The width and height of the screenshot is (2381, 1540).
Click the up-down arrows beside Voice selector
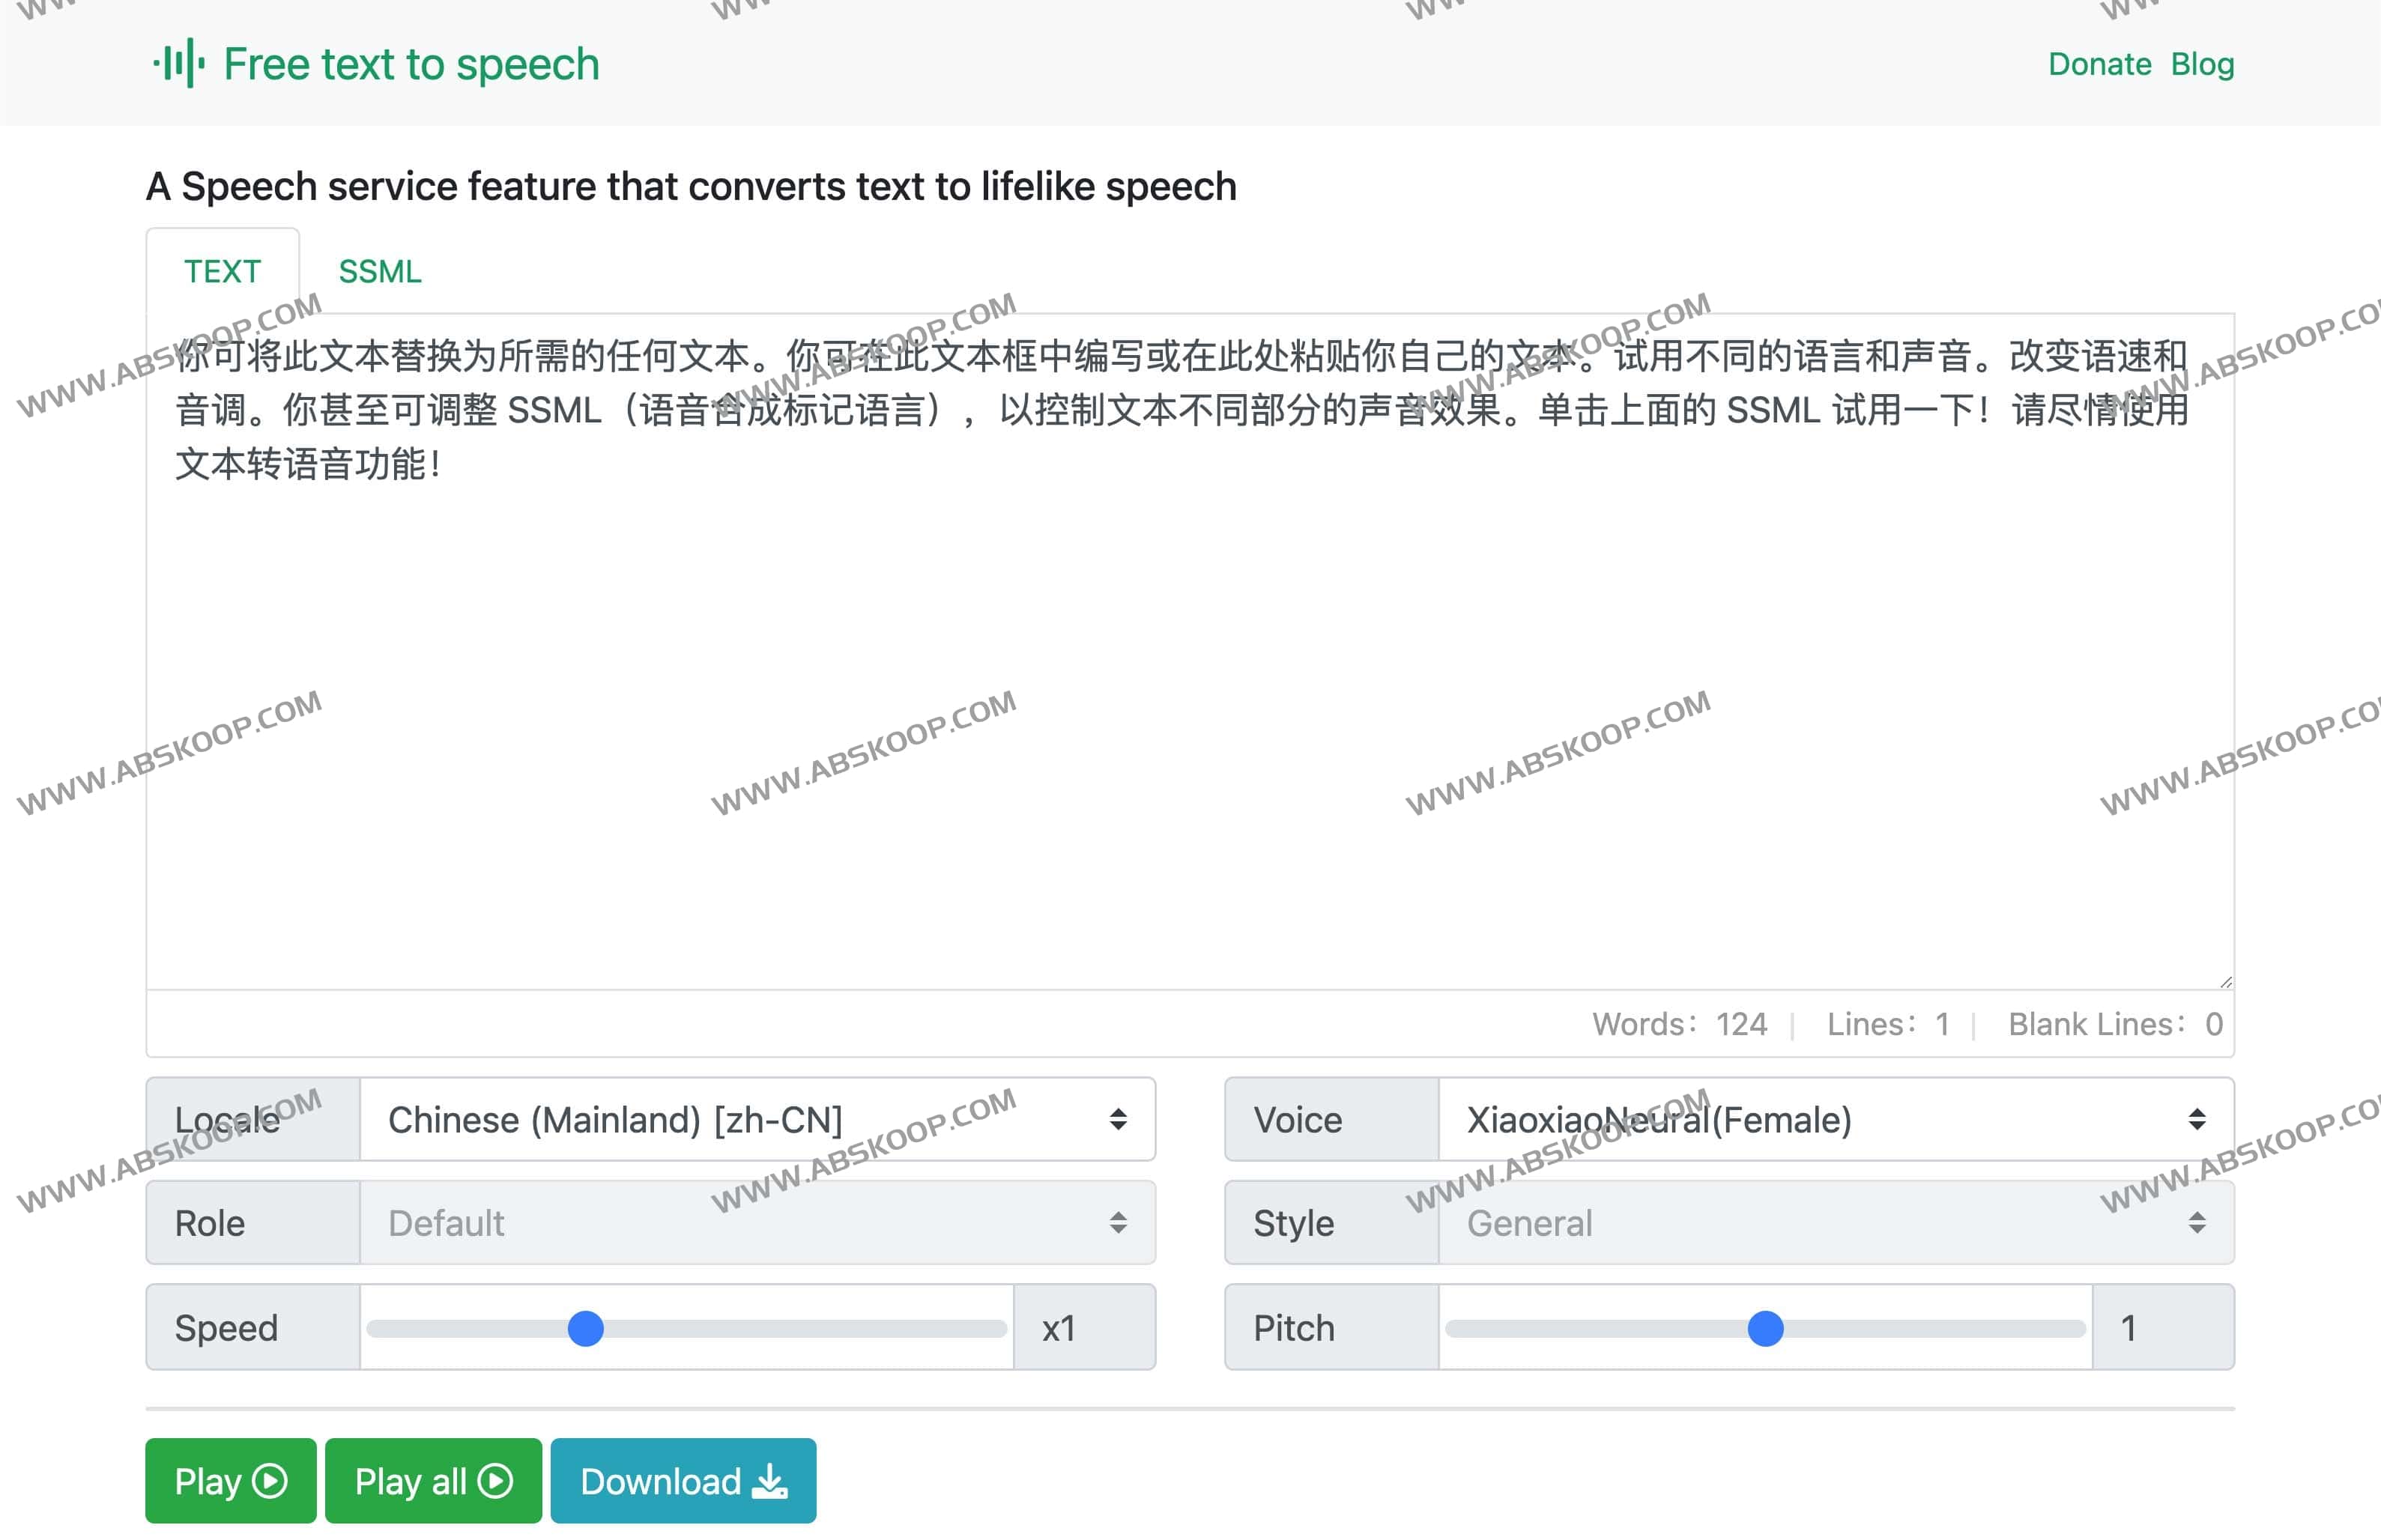point(2196,1119)
